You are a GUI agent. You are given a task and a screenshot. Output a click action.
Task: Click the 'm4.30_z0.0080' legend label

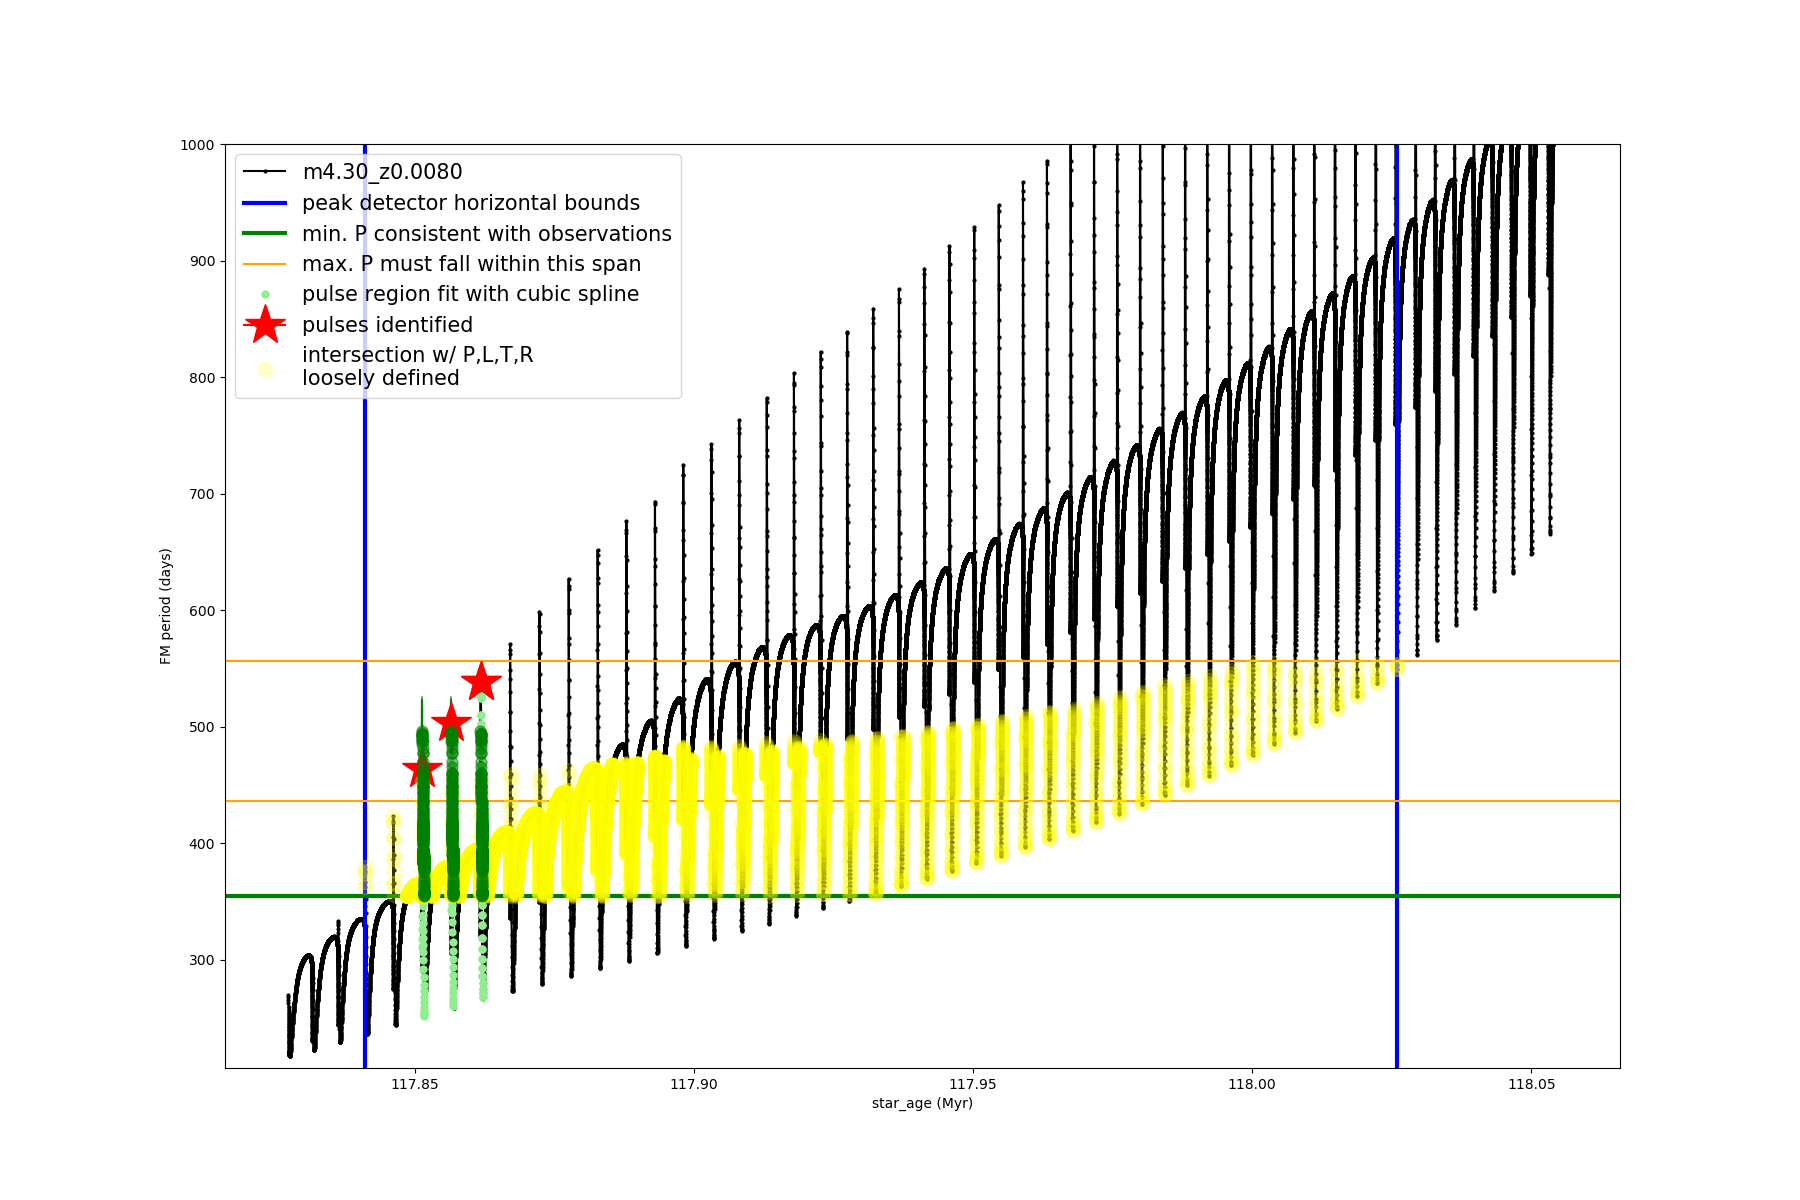point(382,172)
